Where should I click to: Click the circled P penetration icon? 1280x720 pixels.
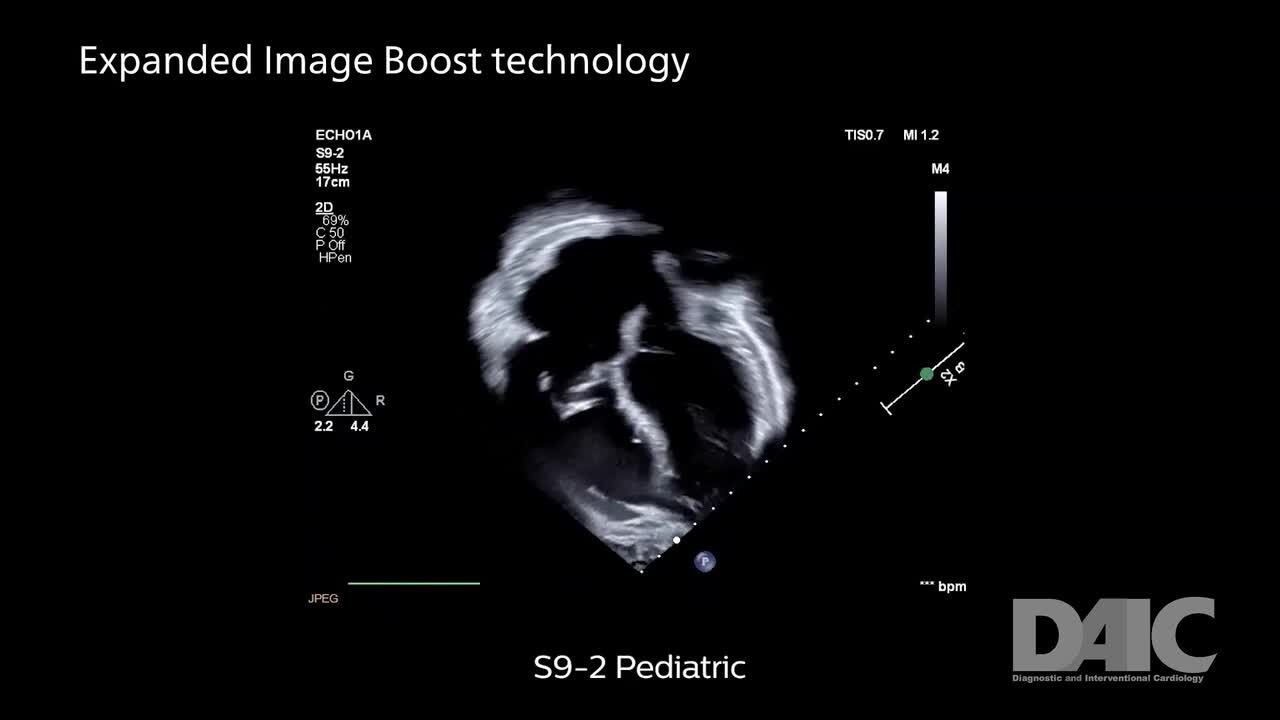(x=319, y=401)
